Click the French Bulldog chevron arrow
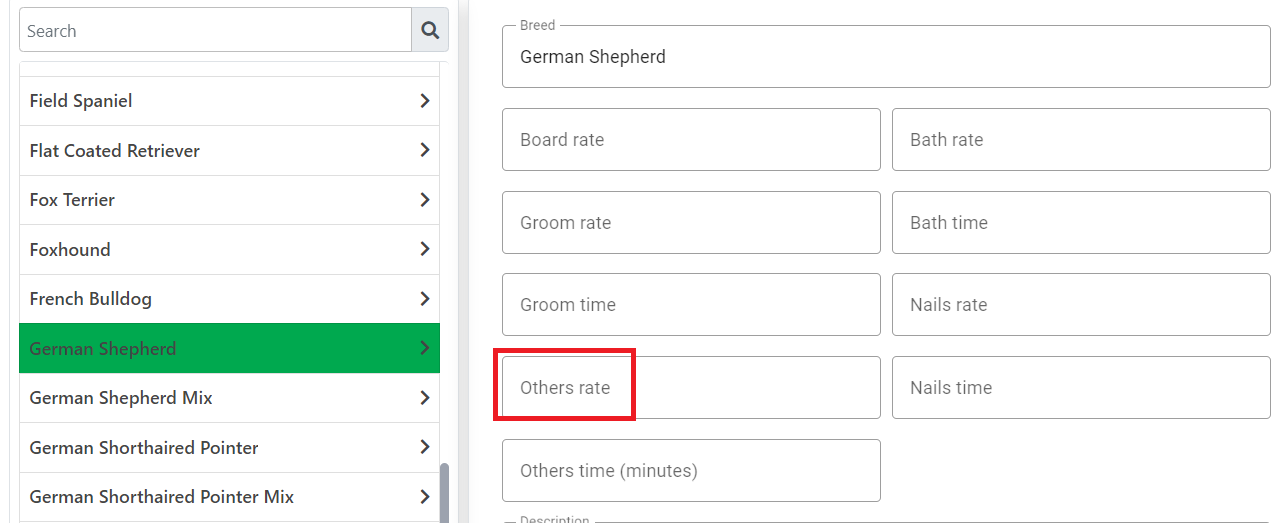The width and height of the screenshot is (1285, 523). click(x=425, y=299)
